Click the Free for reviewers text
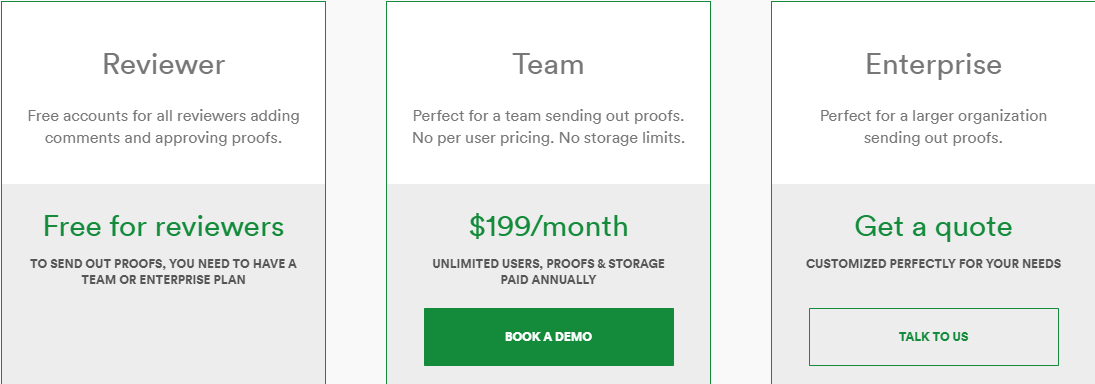 [x=163, y=226]
